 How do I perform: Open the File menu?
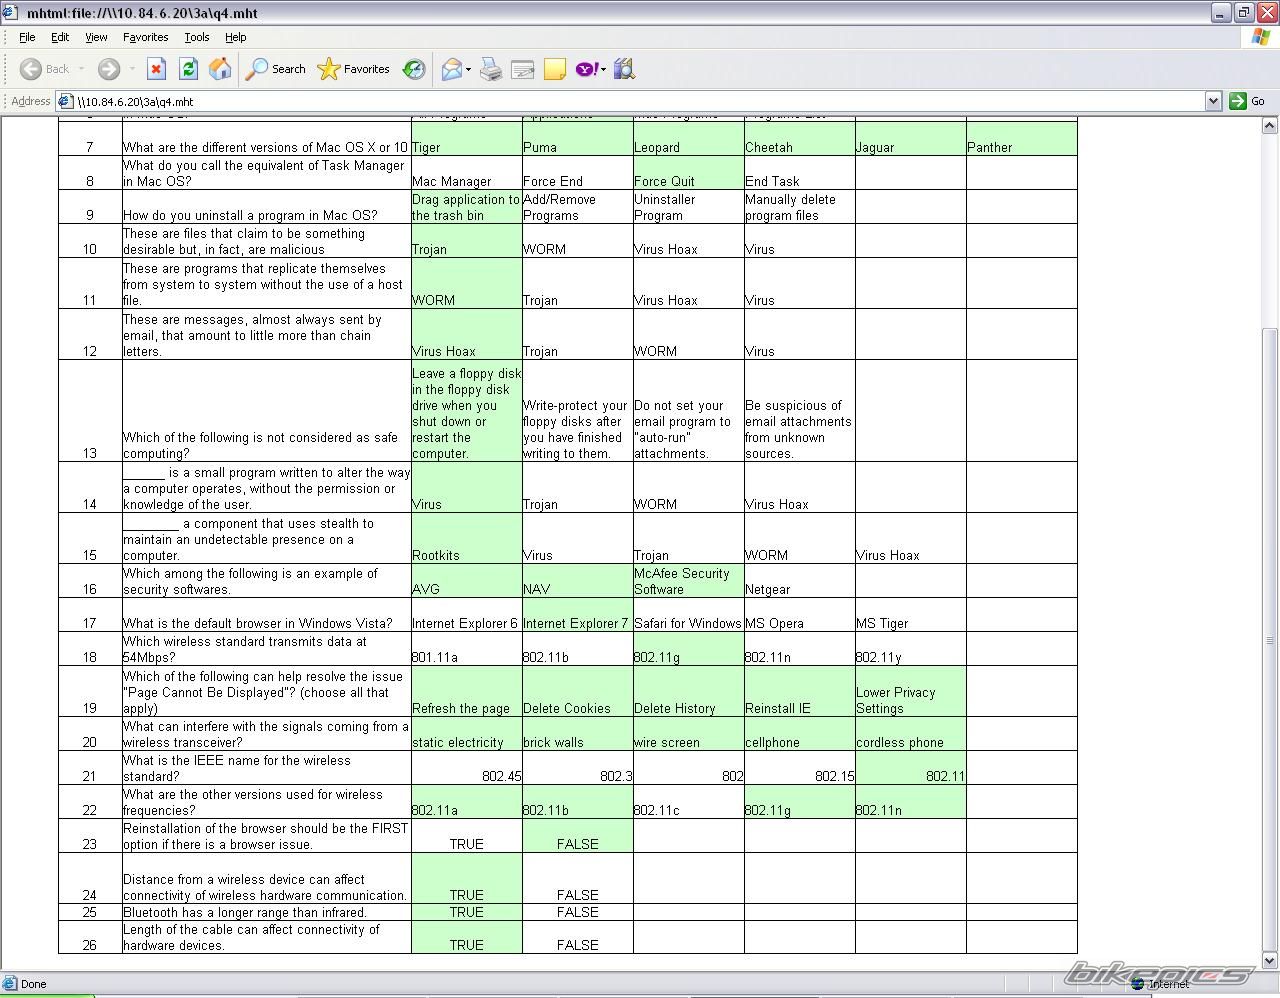[27, 37]
